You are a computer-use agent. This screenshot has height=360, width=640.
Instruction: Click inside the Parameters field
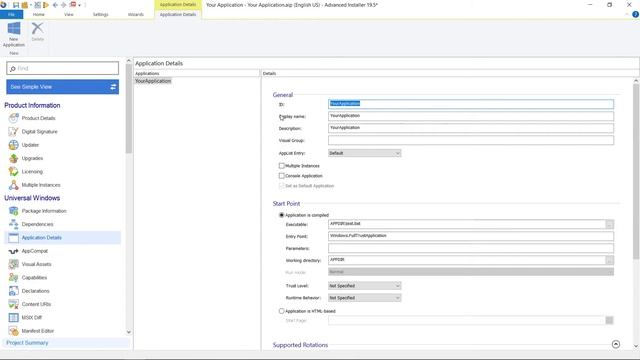[x=471, y=248]
